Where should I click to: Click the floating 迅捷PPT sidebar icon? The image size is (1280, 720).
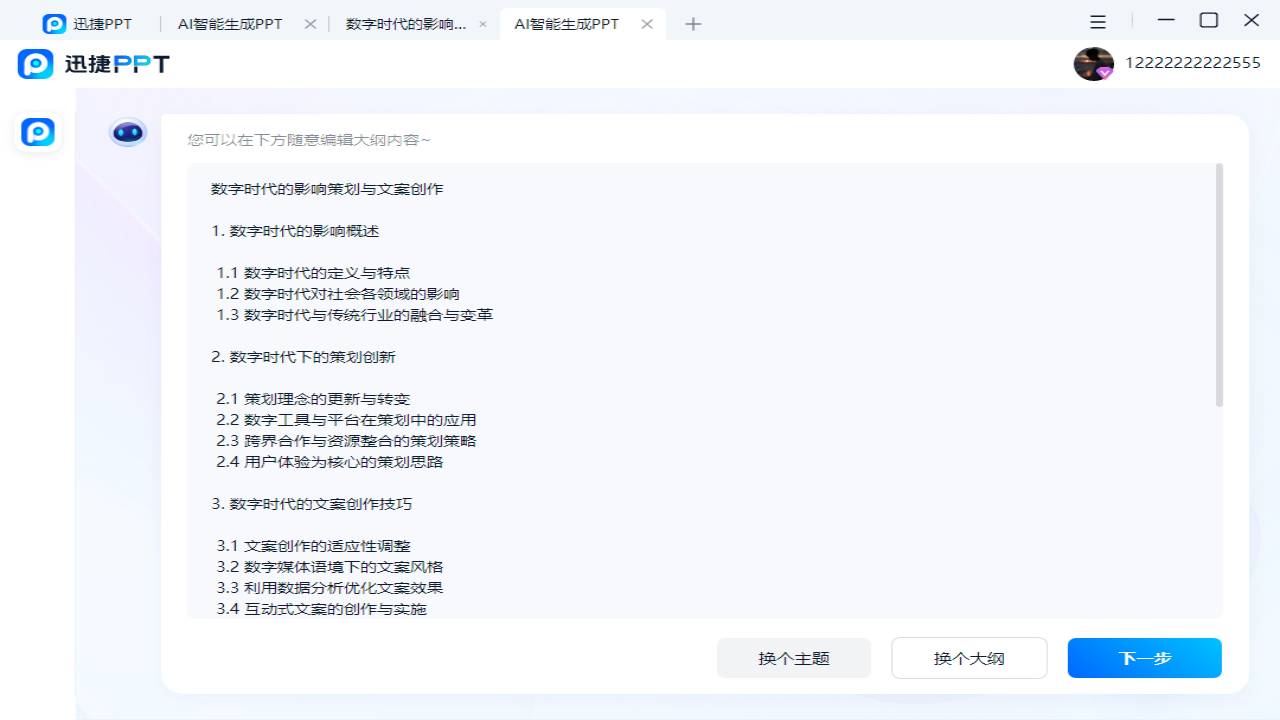point(37,131)
